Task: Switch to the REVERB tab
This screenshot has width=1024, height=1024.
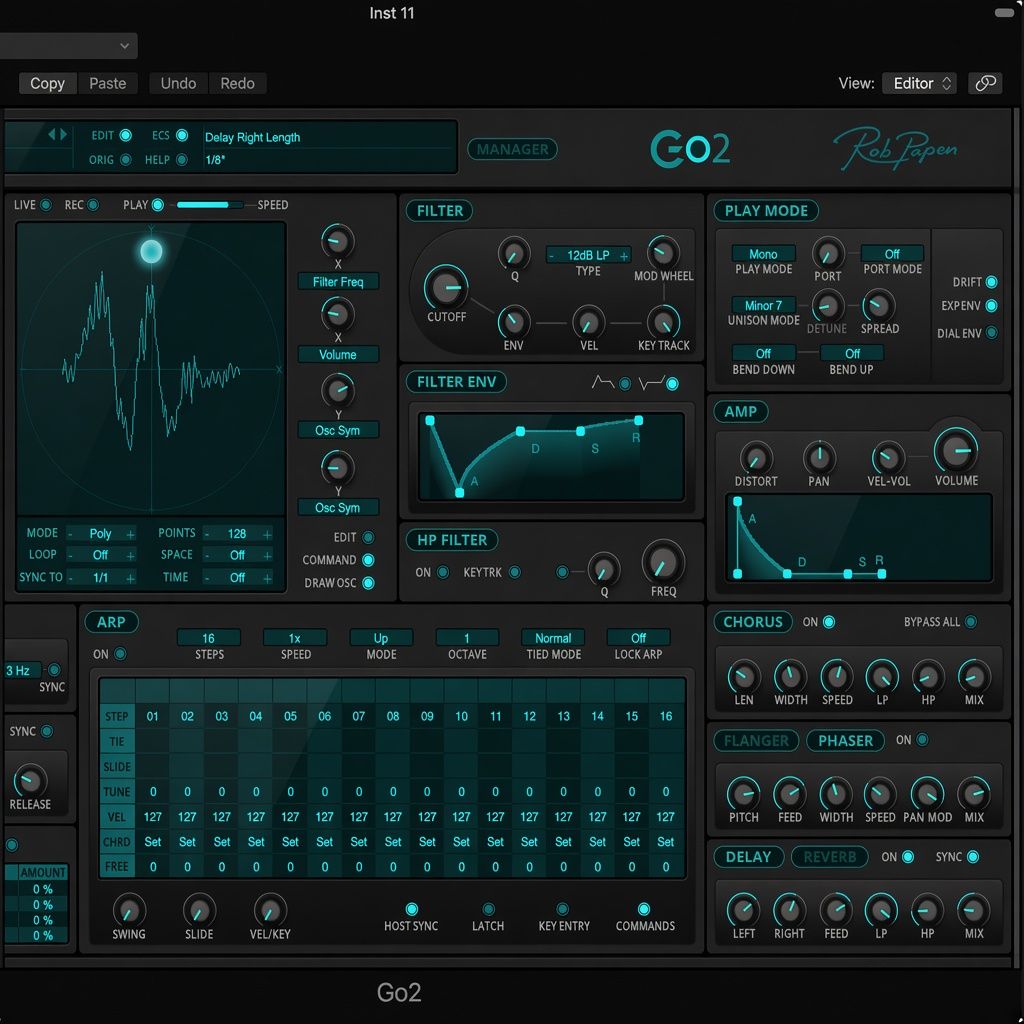Action: pyautogui.click(x=829, y=857)
